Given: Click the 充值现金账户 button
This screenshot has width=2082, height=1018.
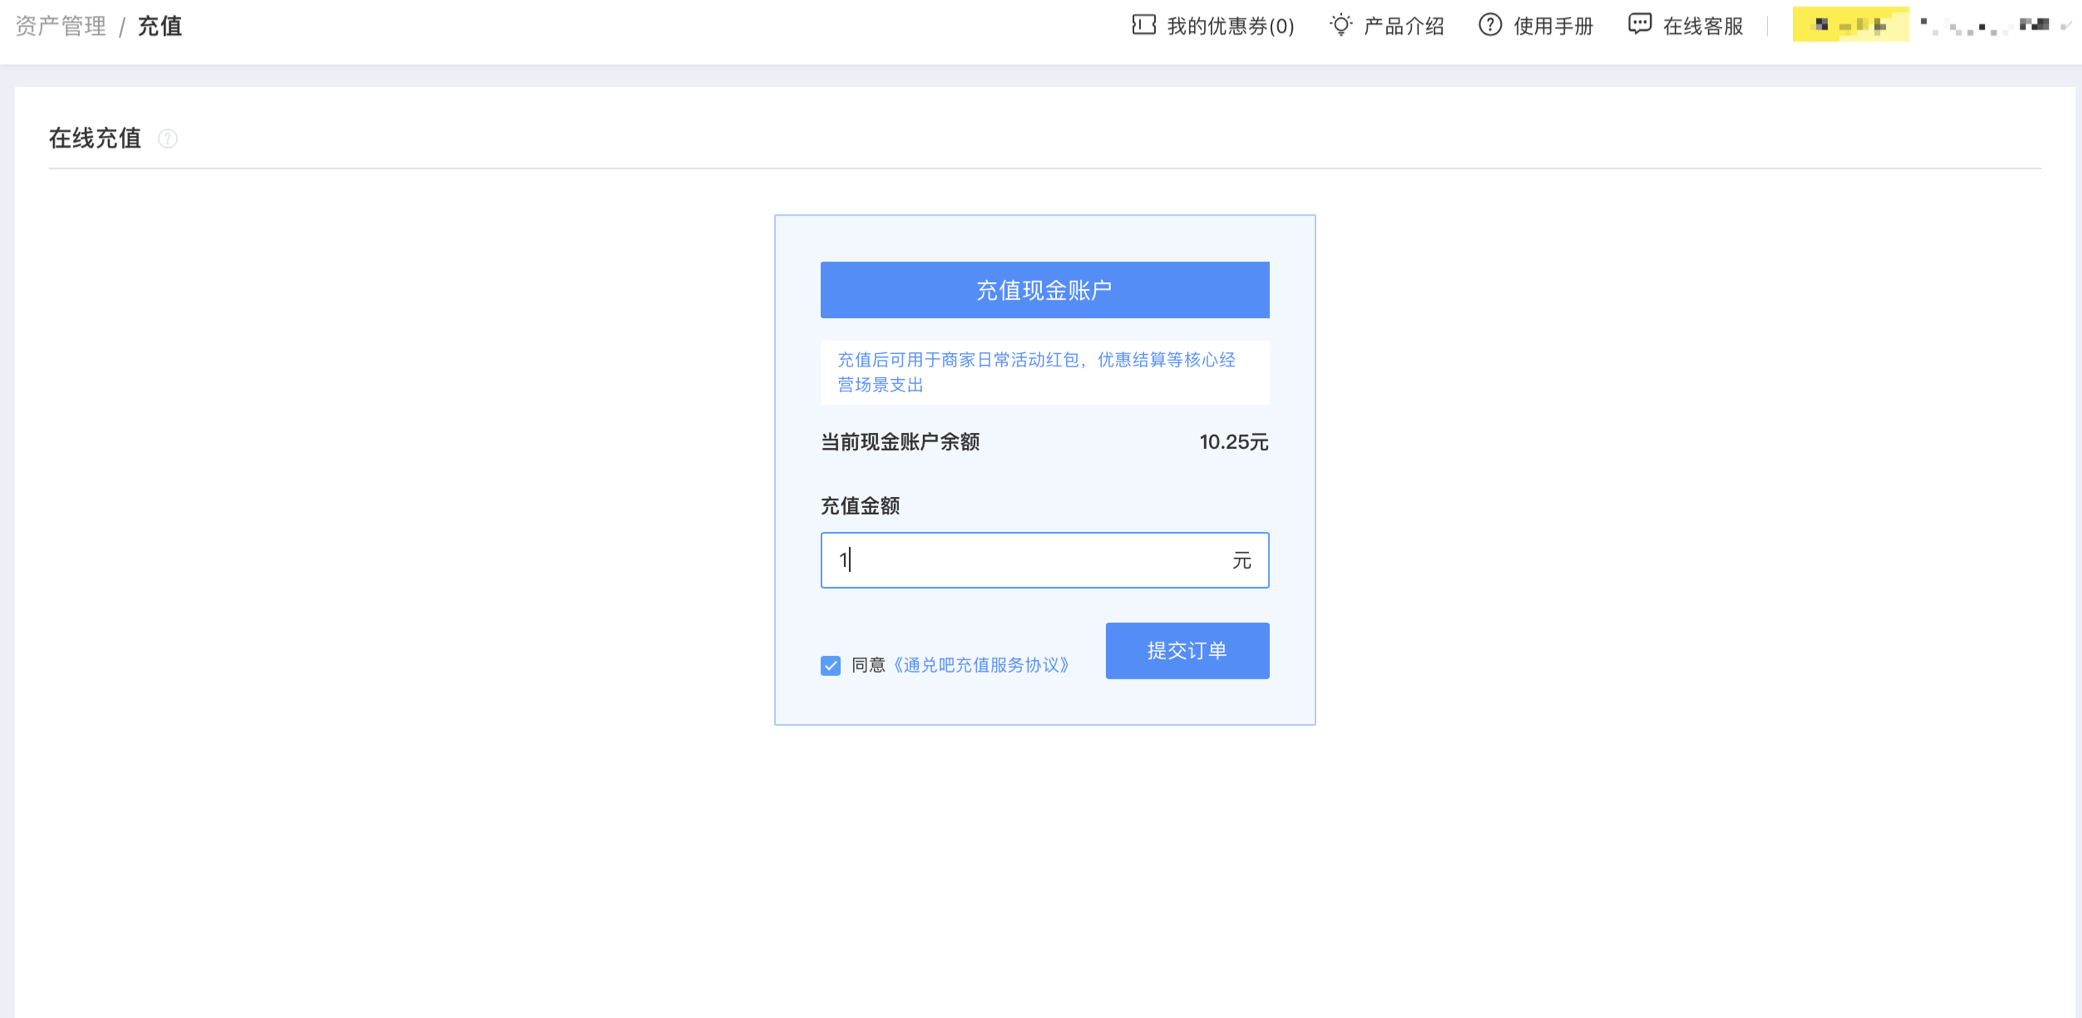Looking at the screenshot, I should (1044, 290).
